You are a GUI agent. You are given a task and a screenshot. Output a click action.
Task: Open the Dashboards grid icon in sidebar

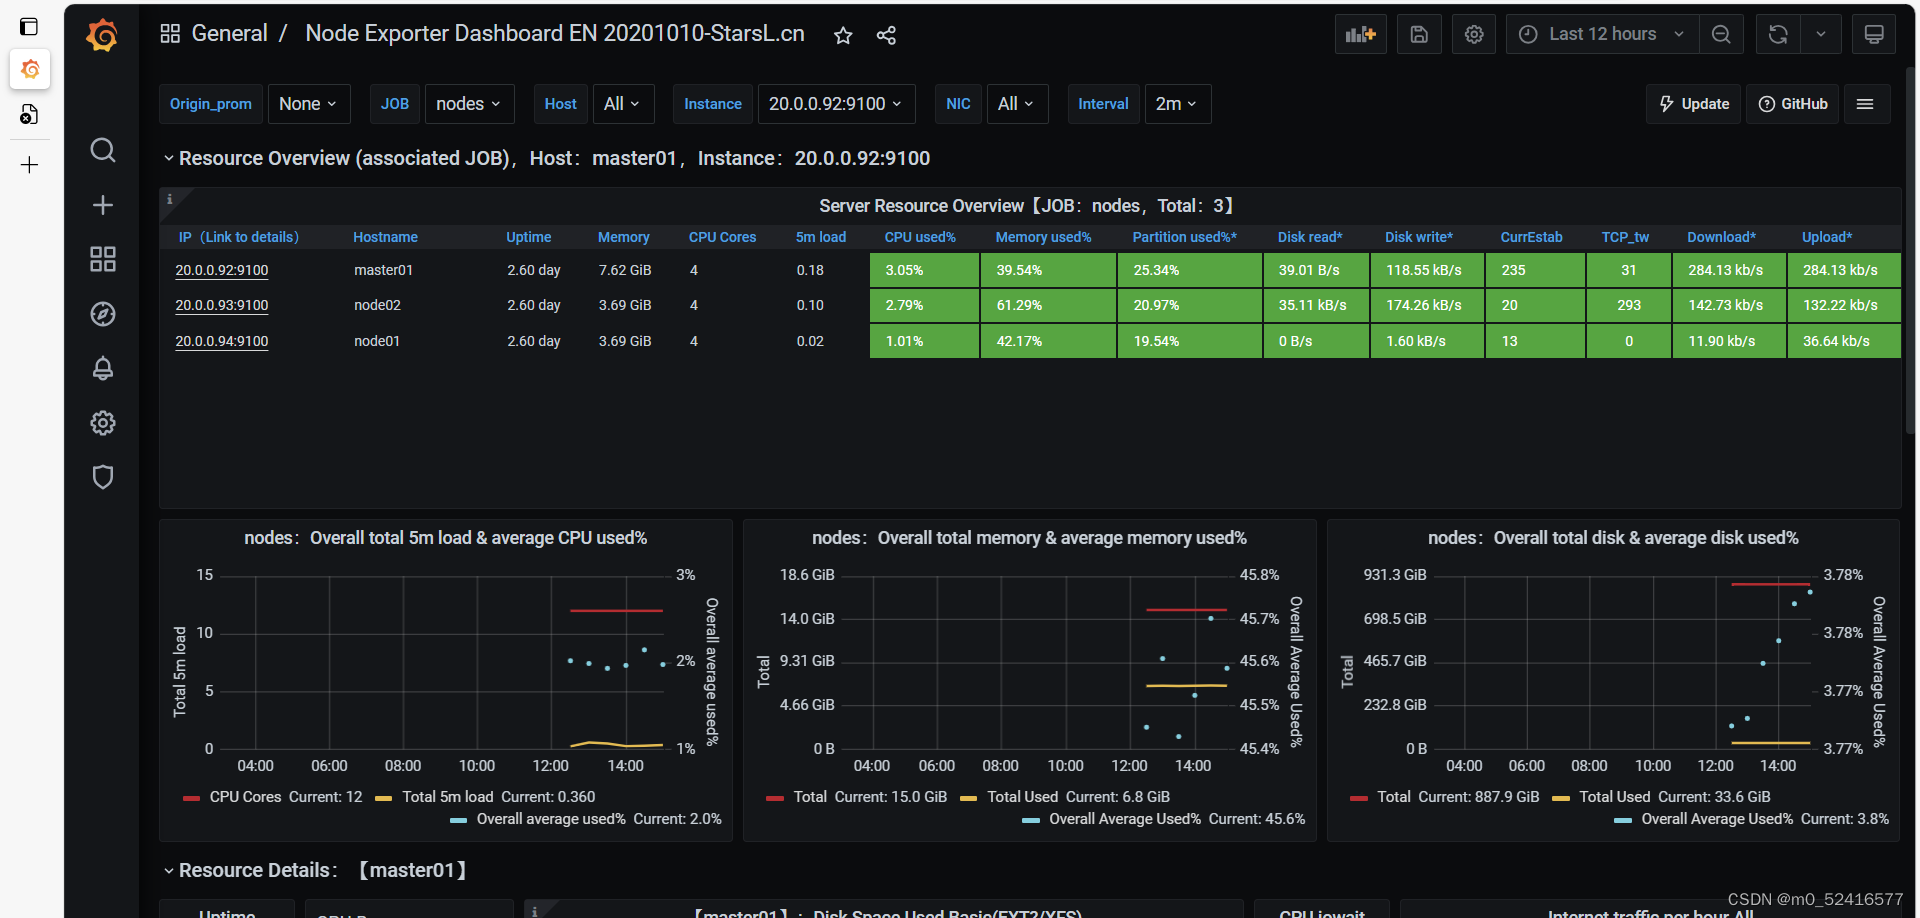[x=102, y=259]
